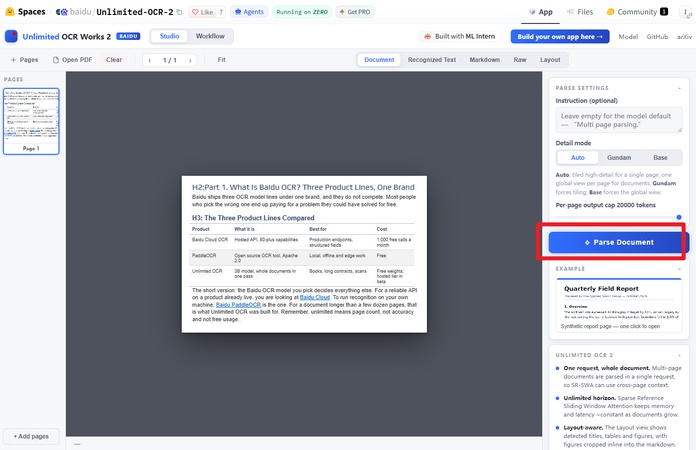This screenshot has width=696, height=450.
Task: Click the Baidu PaddleOCR link in document
Action: [238, 305]
